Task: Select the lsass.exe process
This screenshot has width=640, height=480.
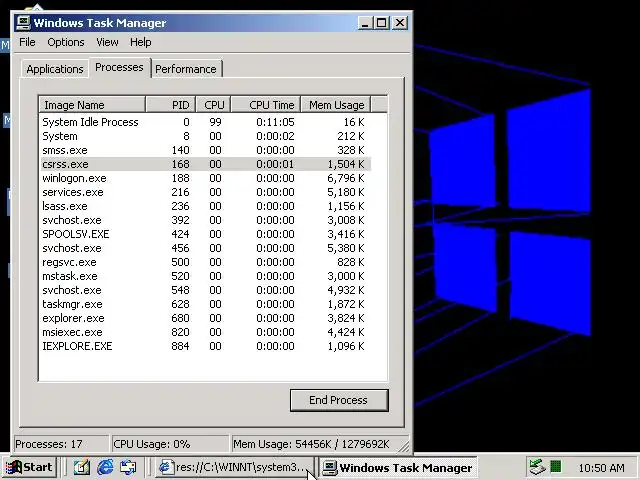Action: point(205,206)
